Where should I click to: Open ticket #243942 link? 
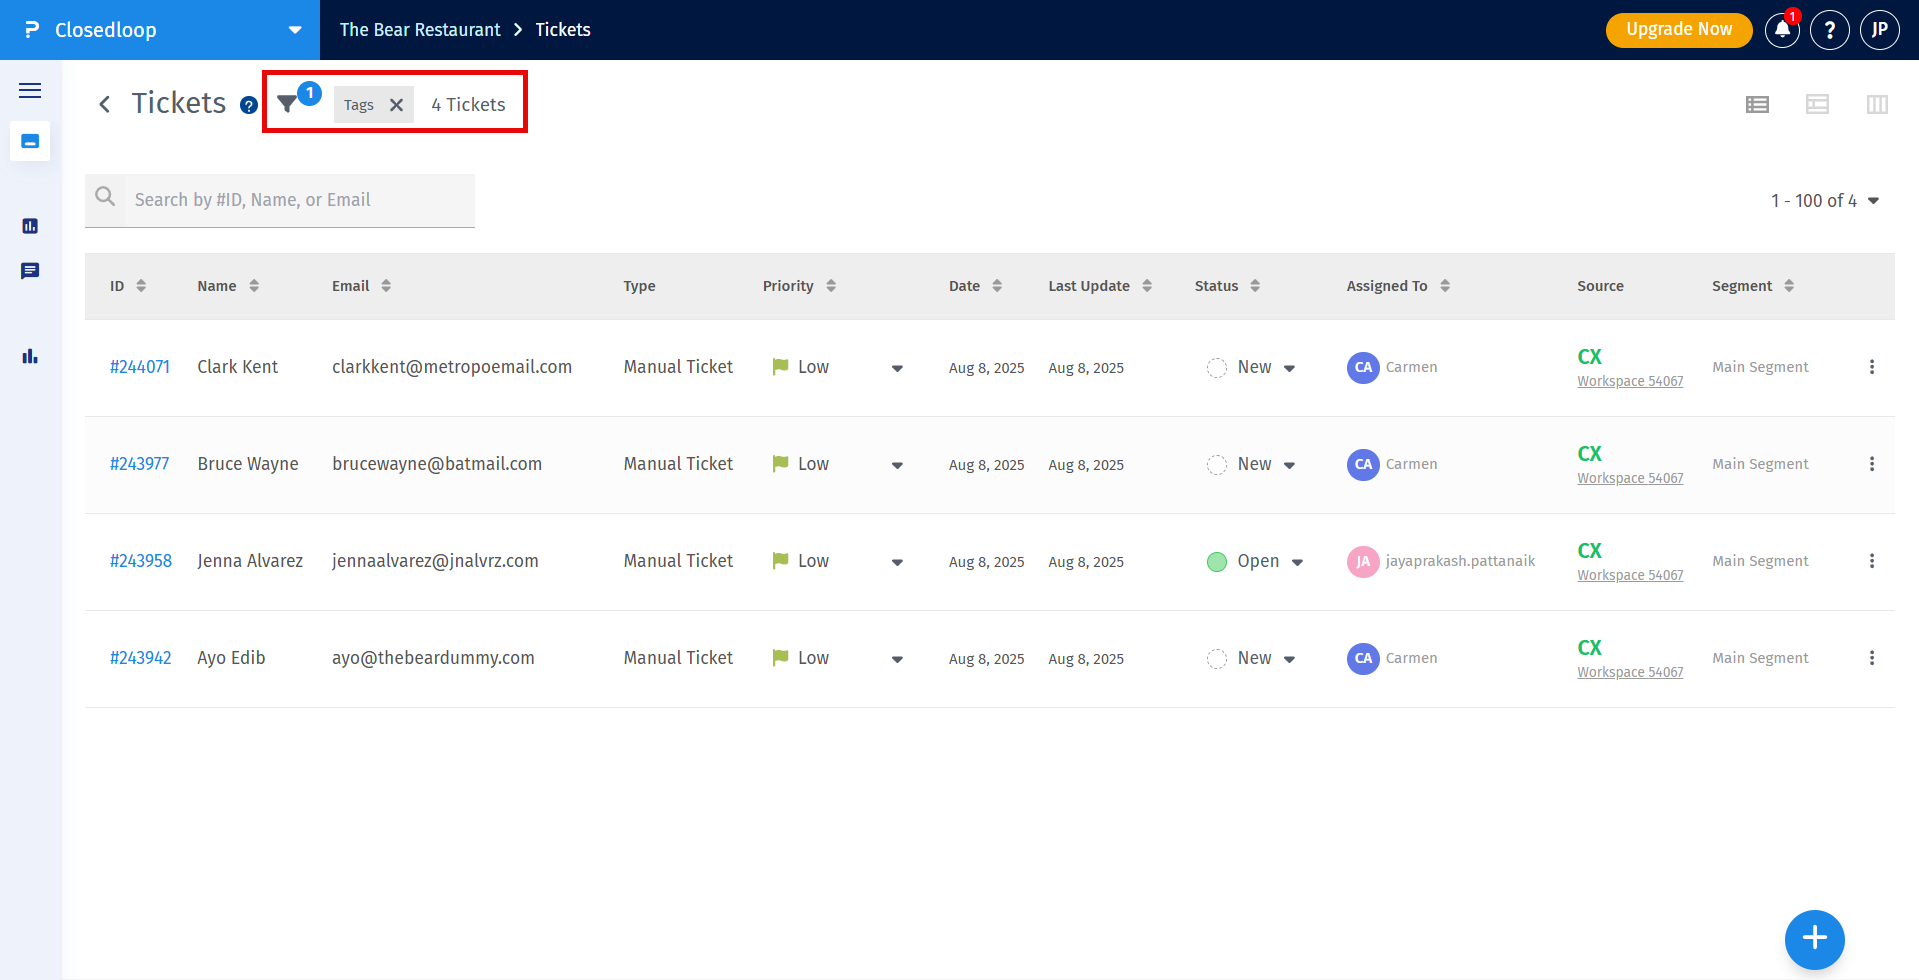tap(141, 658)
